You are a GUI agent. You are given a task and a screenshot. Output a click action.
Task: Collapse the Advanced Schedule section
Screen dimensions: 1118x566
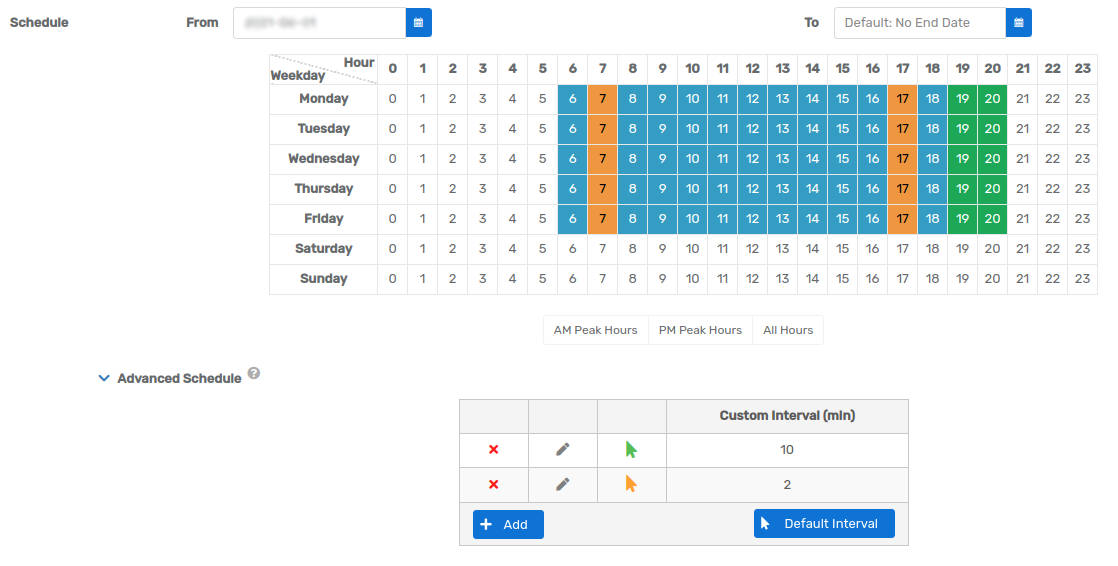click(104, 379)
